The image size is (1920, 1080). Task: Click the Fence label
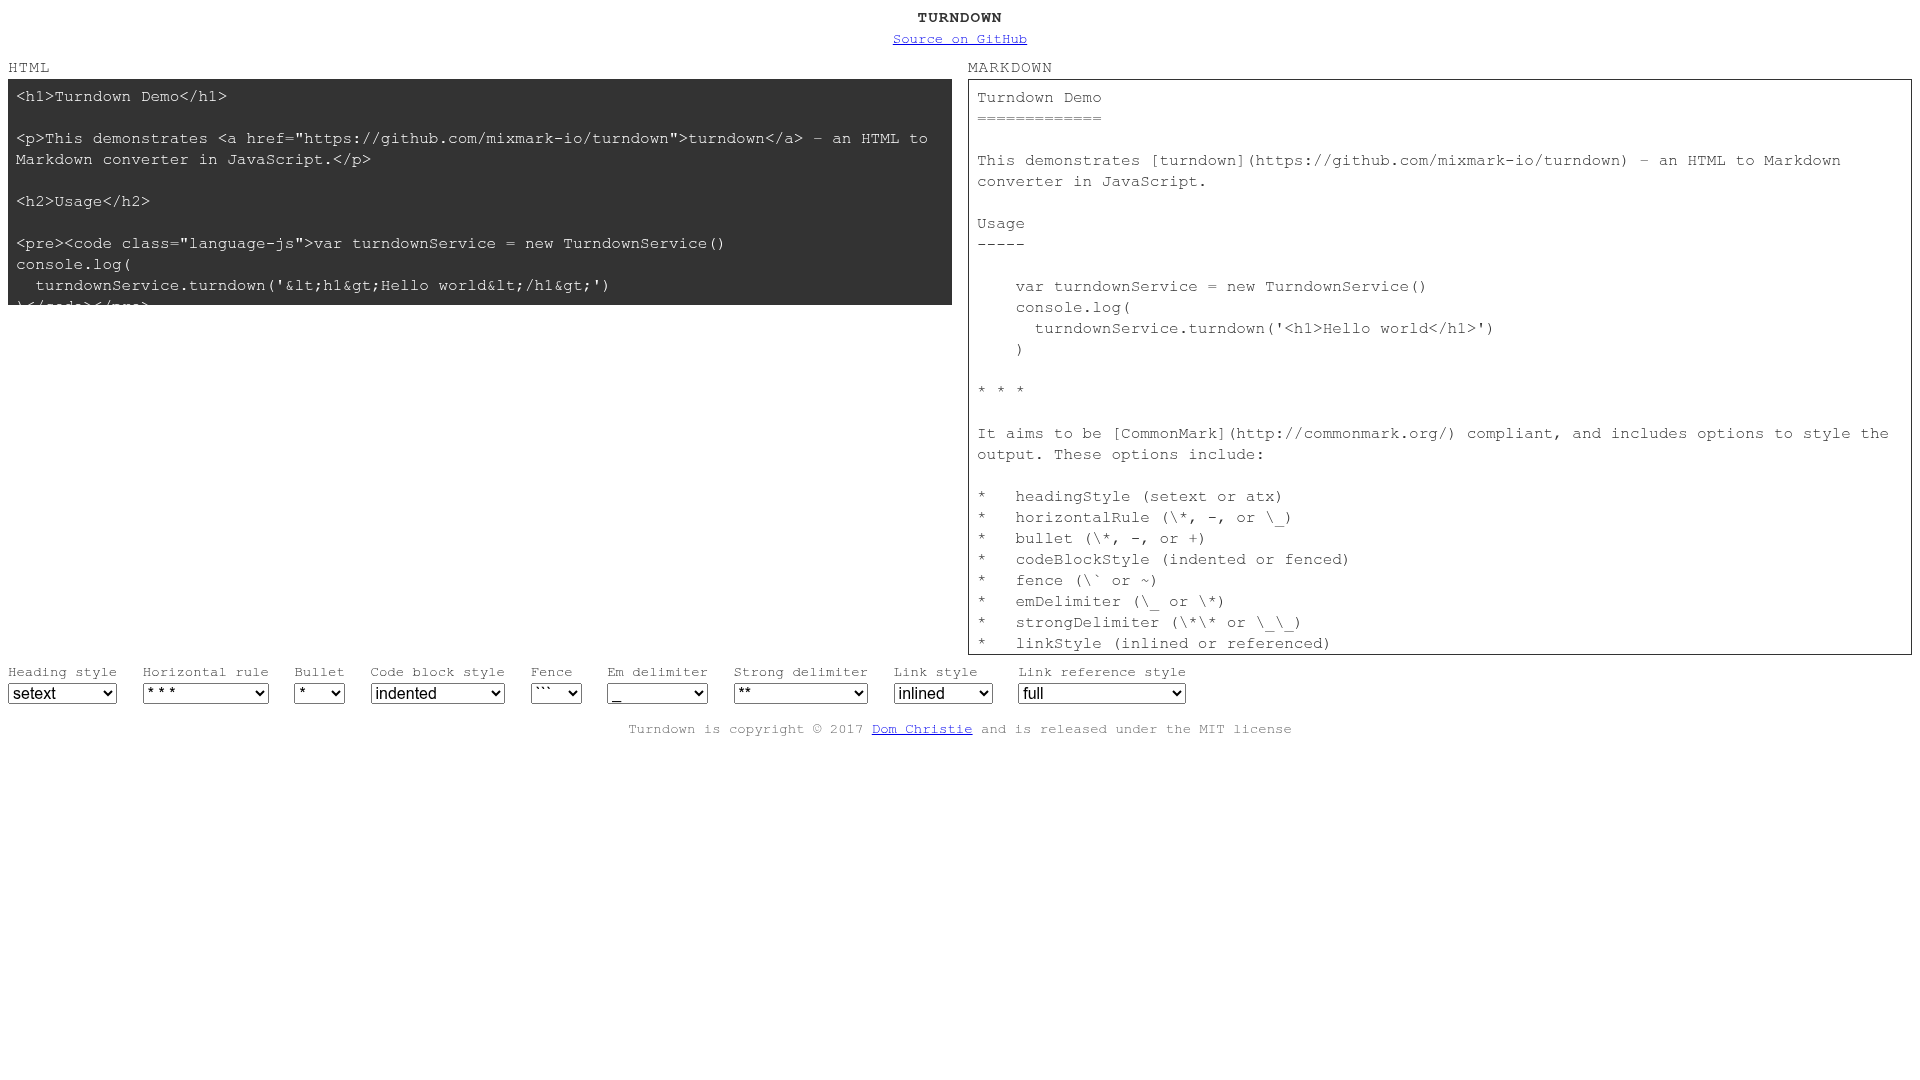tap(552, 672)
